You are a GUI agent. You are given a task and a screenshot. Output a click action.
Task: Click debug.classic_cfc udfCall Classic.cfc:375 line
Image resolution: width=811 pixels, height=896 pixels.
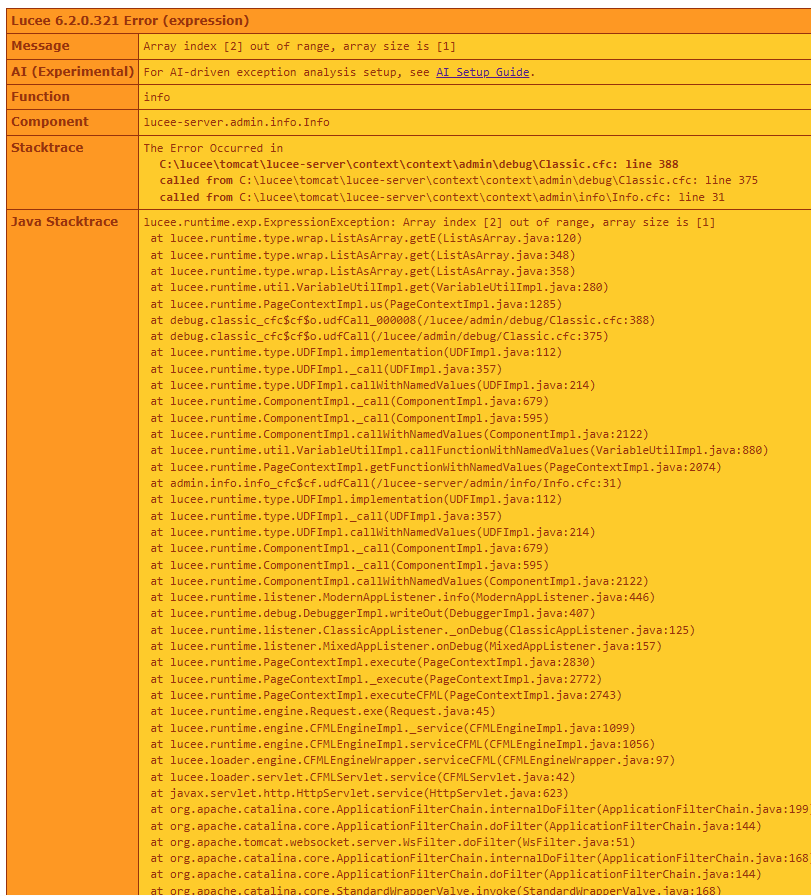[x=379, y=336]
